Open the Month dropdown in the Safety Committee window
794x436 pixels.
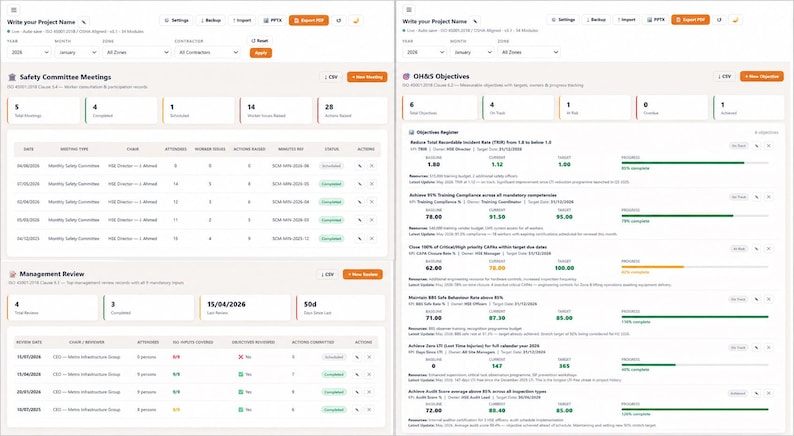[76, 52]
